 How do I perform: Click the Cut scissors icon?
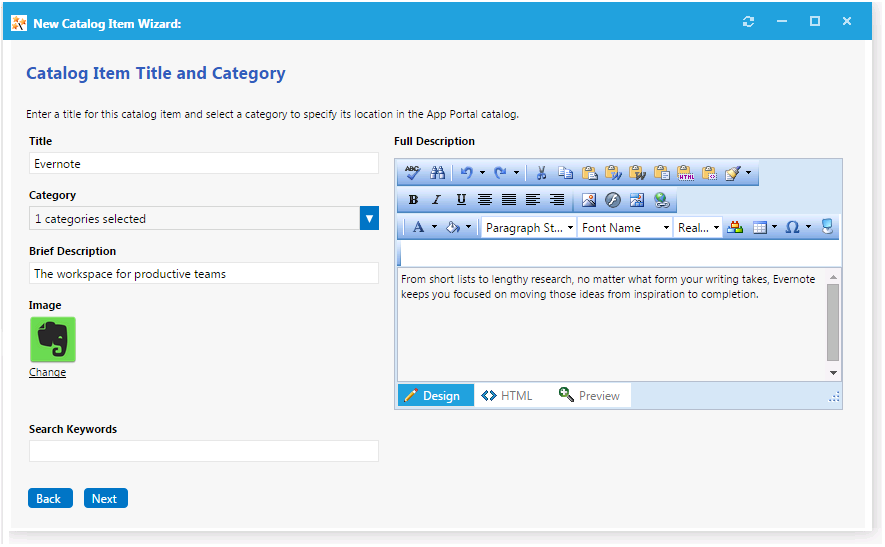click(x=541, y=173)
